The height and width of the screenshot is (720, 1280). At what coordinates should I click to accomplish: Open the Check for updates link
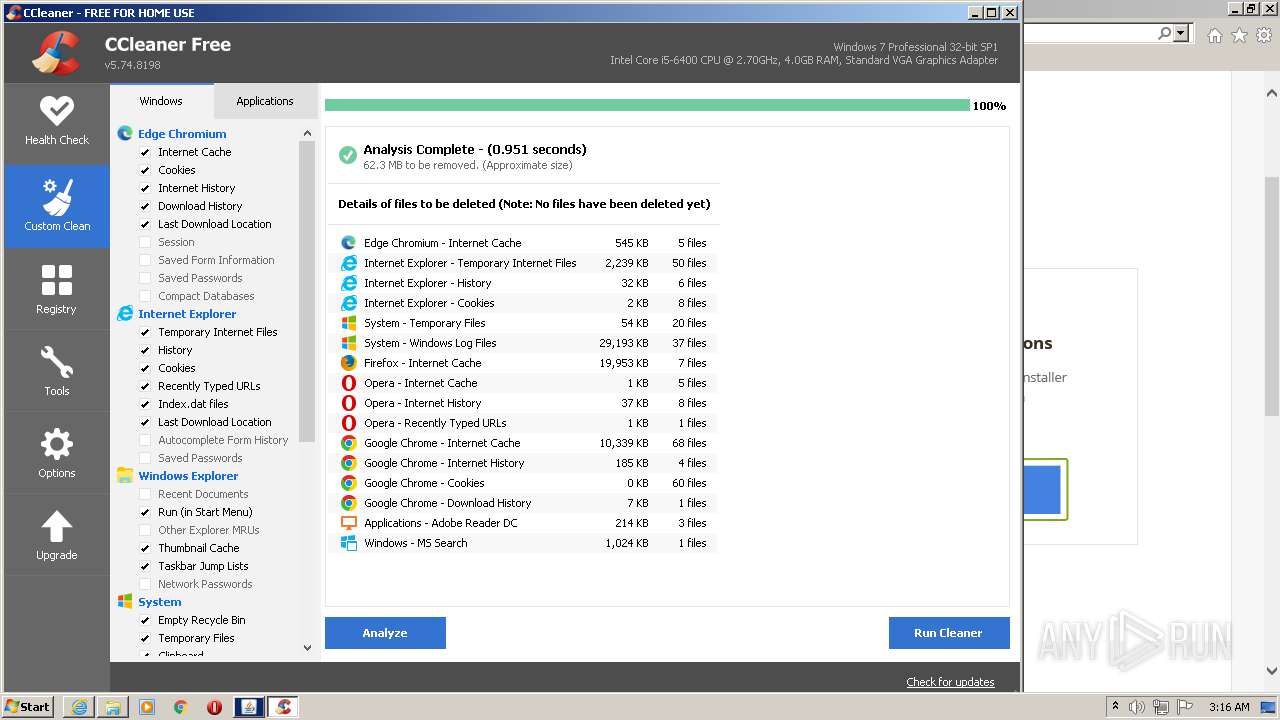[950, 682]
